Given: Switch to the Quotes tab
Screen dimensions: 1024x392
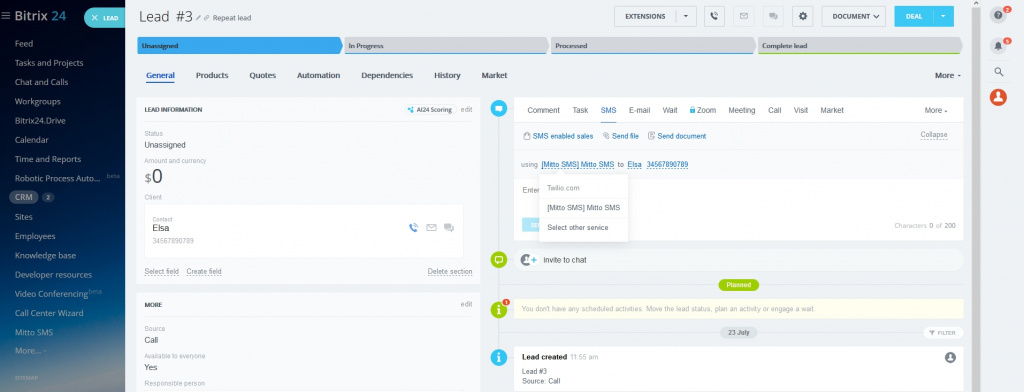Looking at the screenshot, I should point(263,76).
